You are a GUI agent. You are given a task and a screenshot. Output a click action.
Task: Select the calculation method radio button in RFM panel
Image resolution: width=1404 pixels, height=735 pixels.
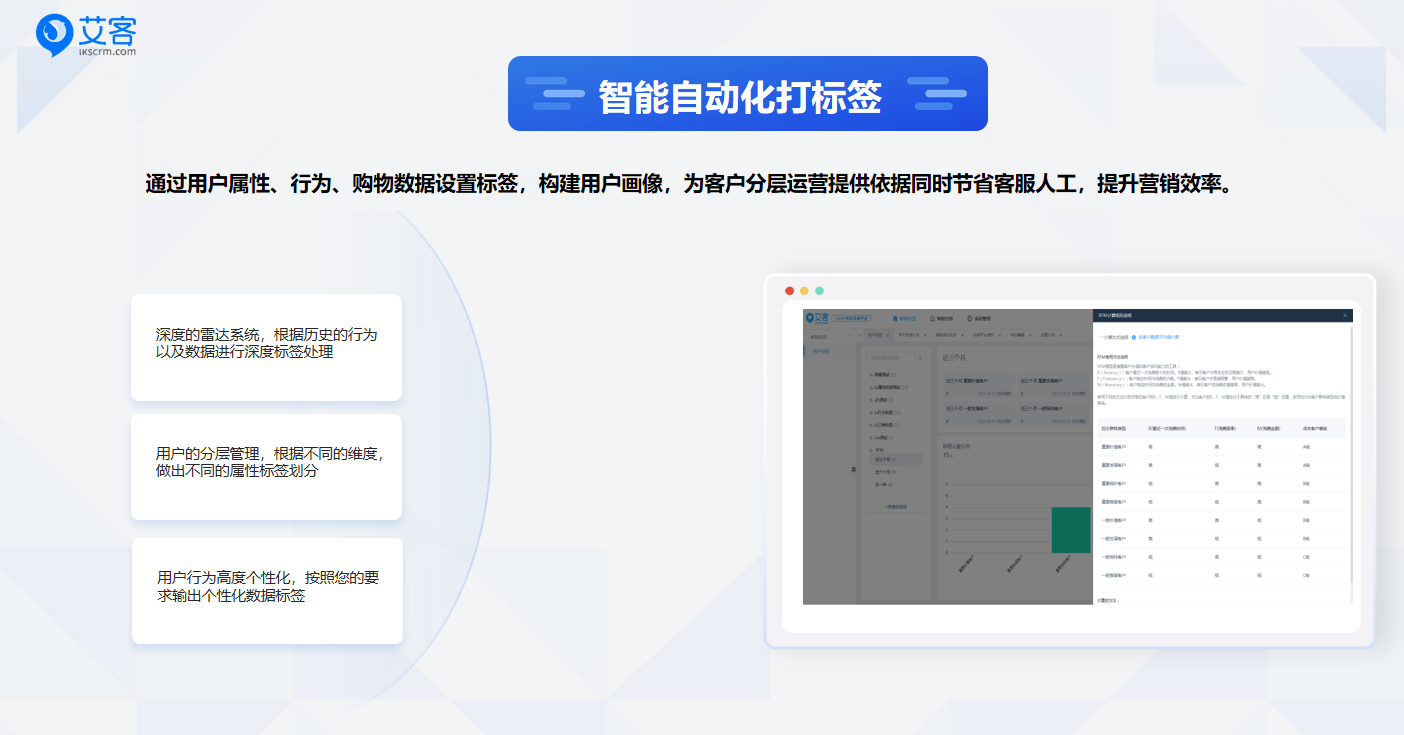click(1134, 337)
